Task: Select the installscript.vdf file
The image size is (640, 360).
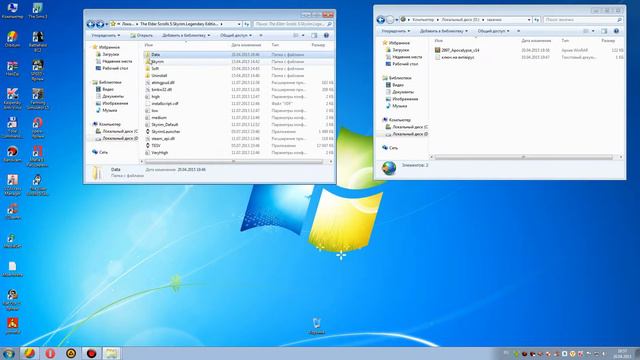Action: 162,104
